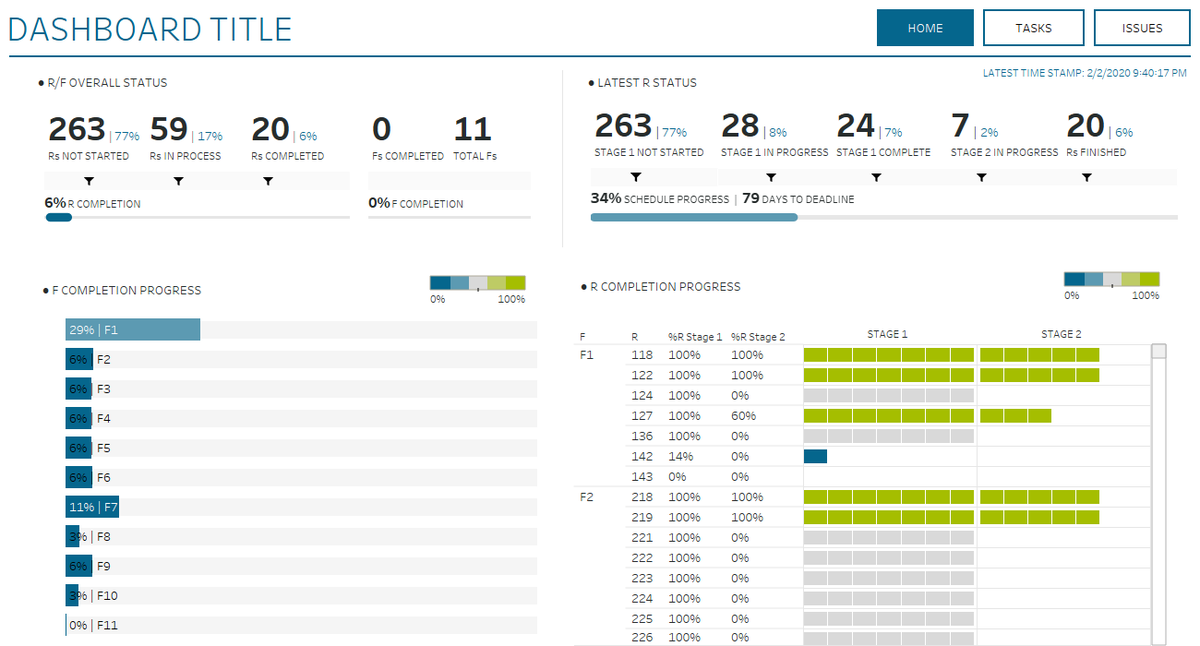Click filter icon under Rs IN PROCESS
The height and width of the screenshot is (646, 1200).
[179, 181]
